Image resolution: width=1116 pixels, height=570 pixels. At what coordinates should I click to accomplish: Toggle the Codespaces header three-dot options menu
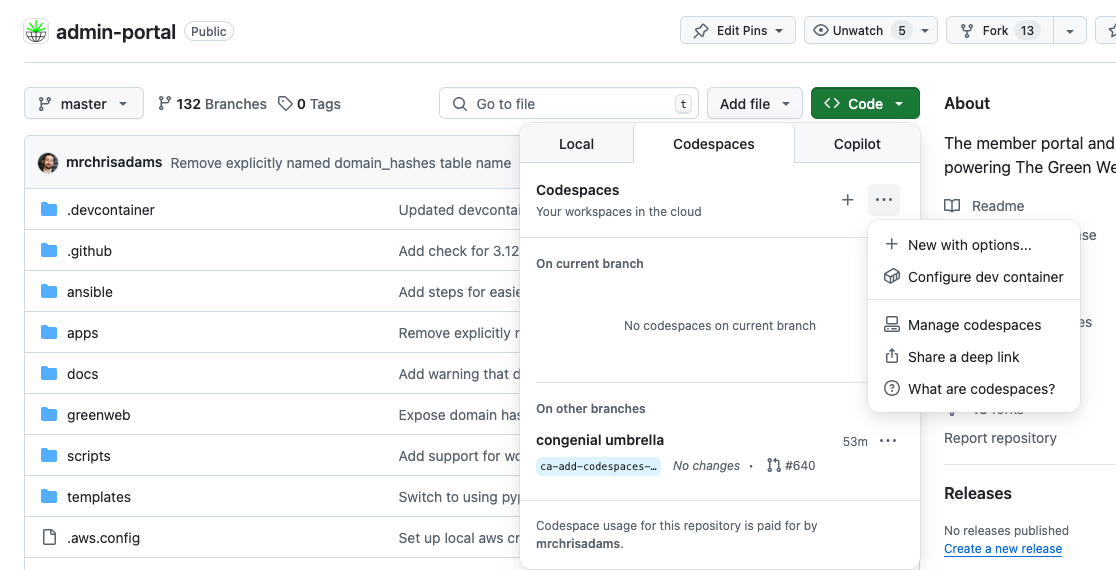[884, 200]
